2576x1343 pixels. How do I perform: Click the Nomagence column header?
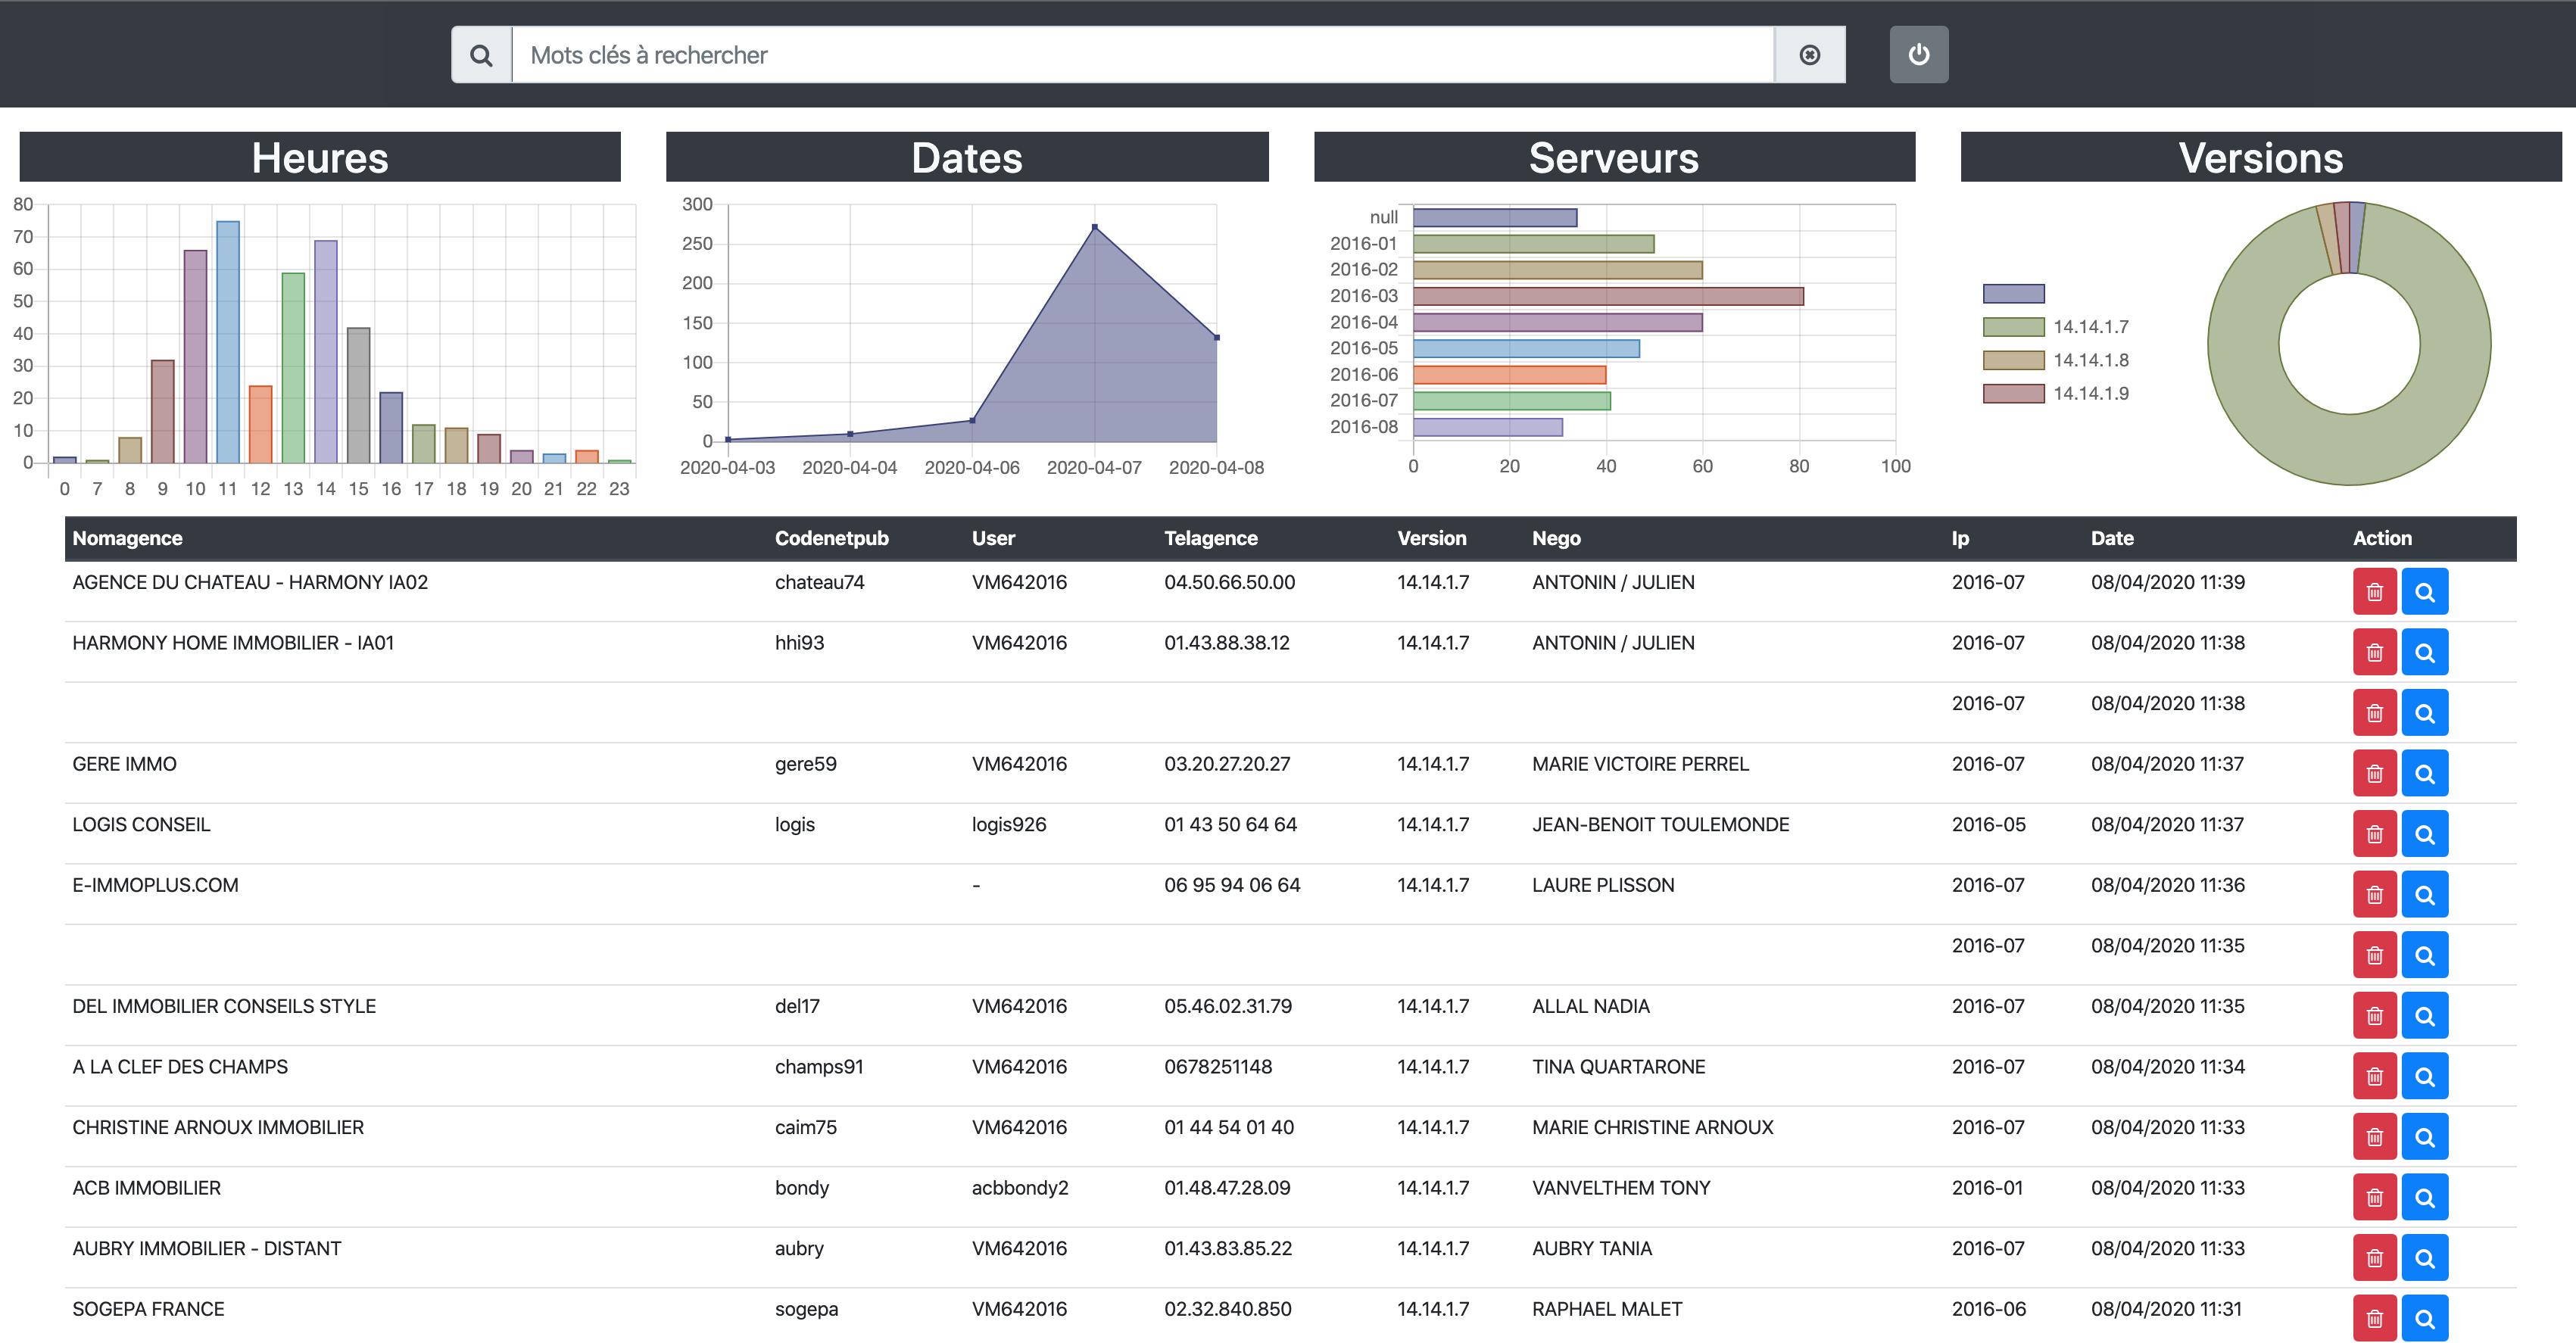pyautogui.click(x=127, y=538)
